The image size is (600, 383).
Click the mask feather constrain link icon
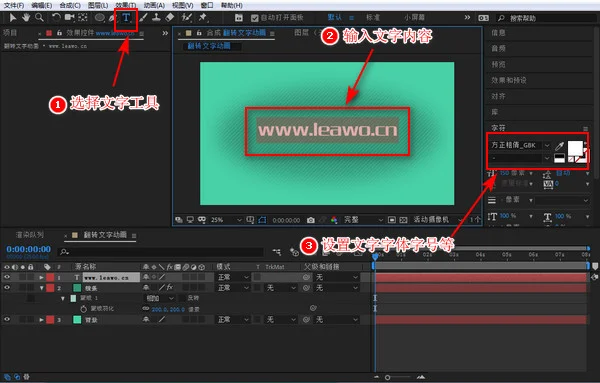[x=146, y=308]
